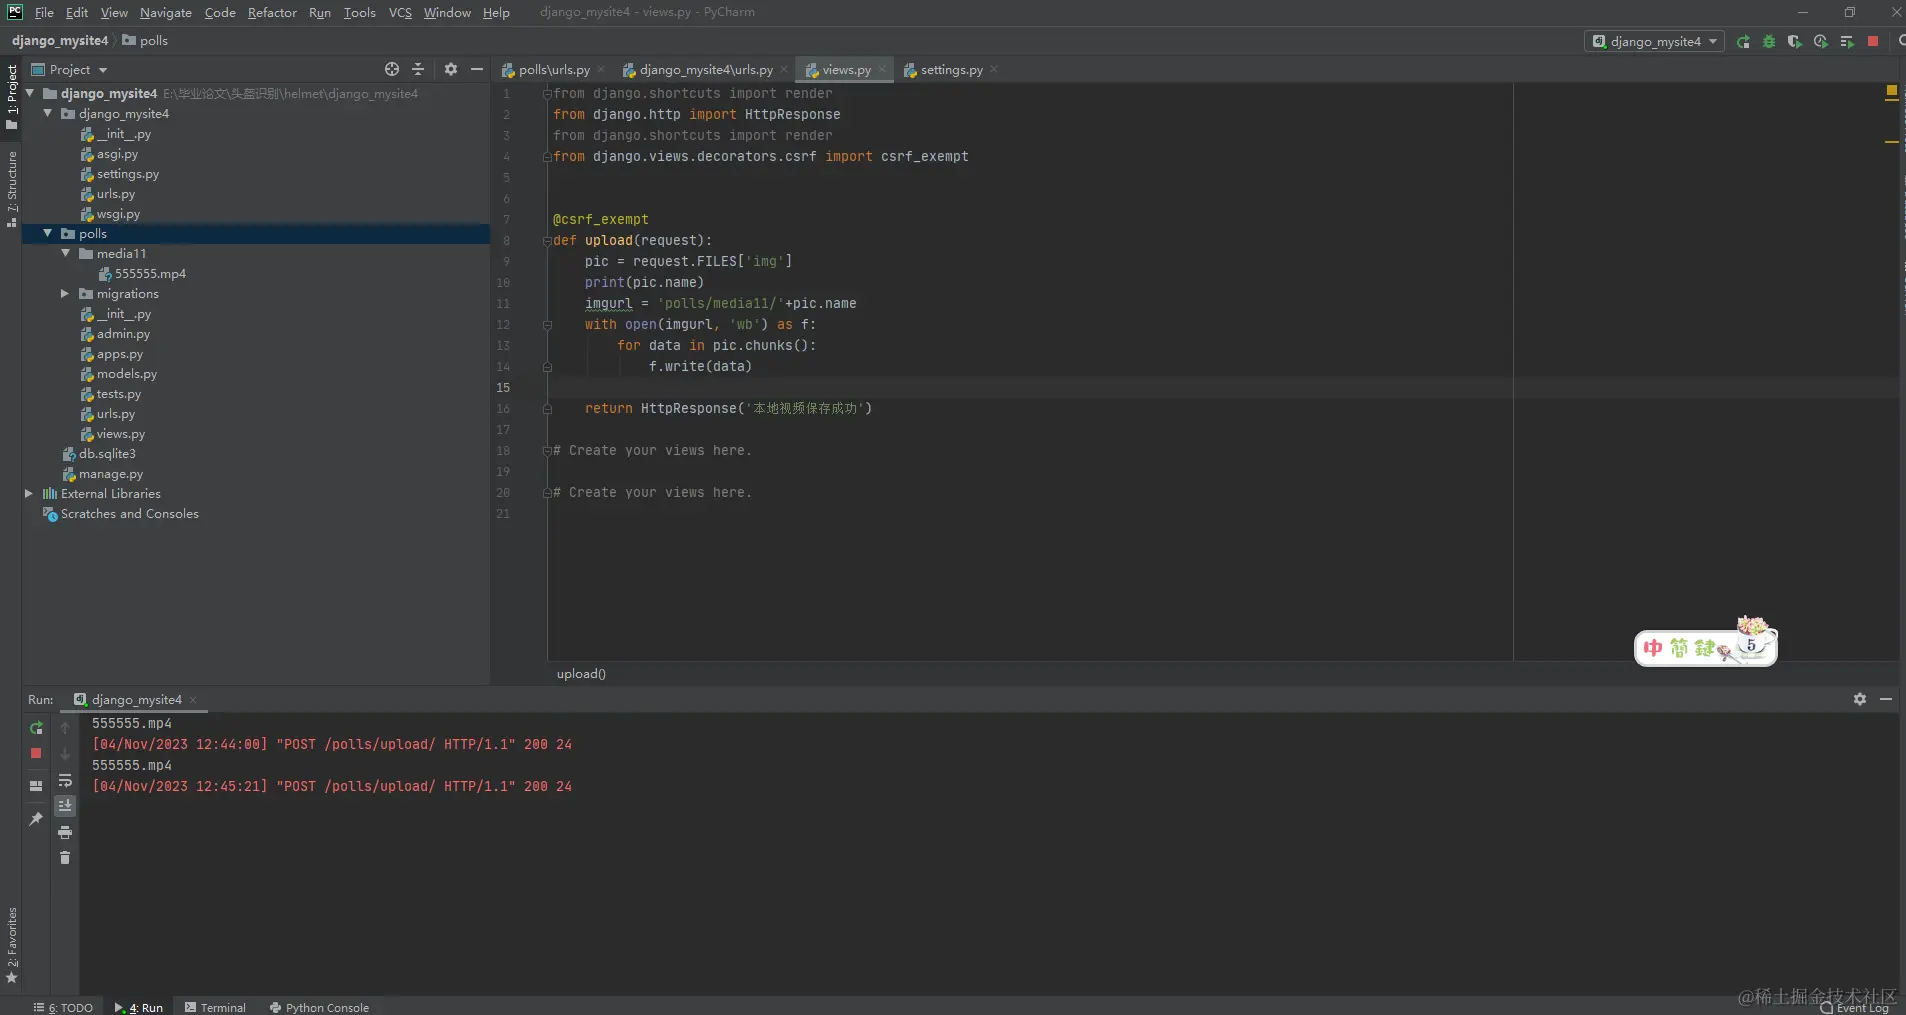Open the Terminal tool window button
Screen dimensions: 1906x1015
click(x=215, y=1007)
